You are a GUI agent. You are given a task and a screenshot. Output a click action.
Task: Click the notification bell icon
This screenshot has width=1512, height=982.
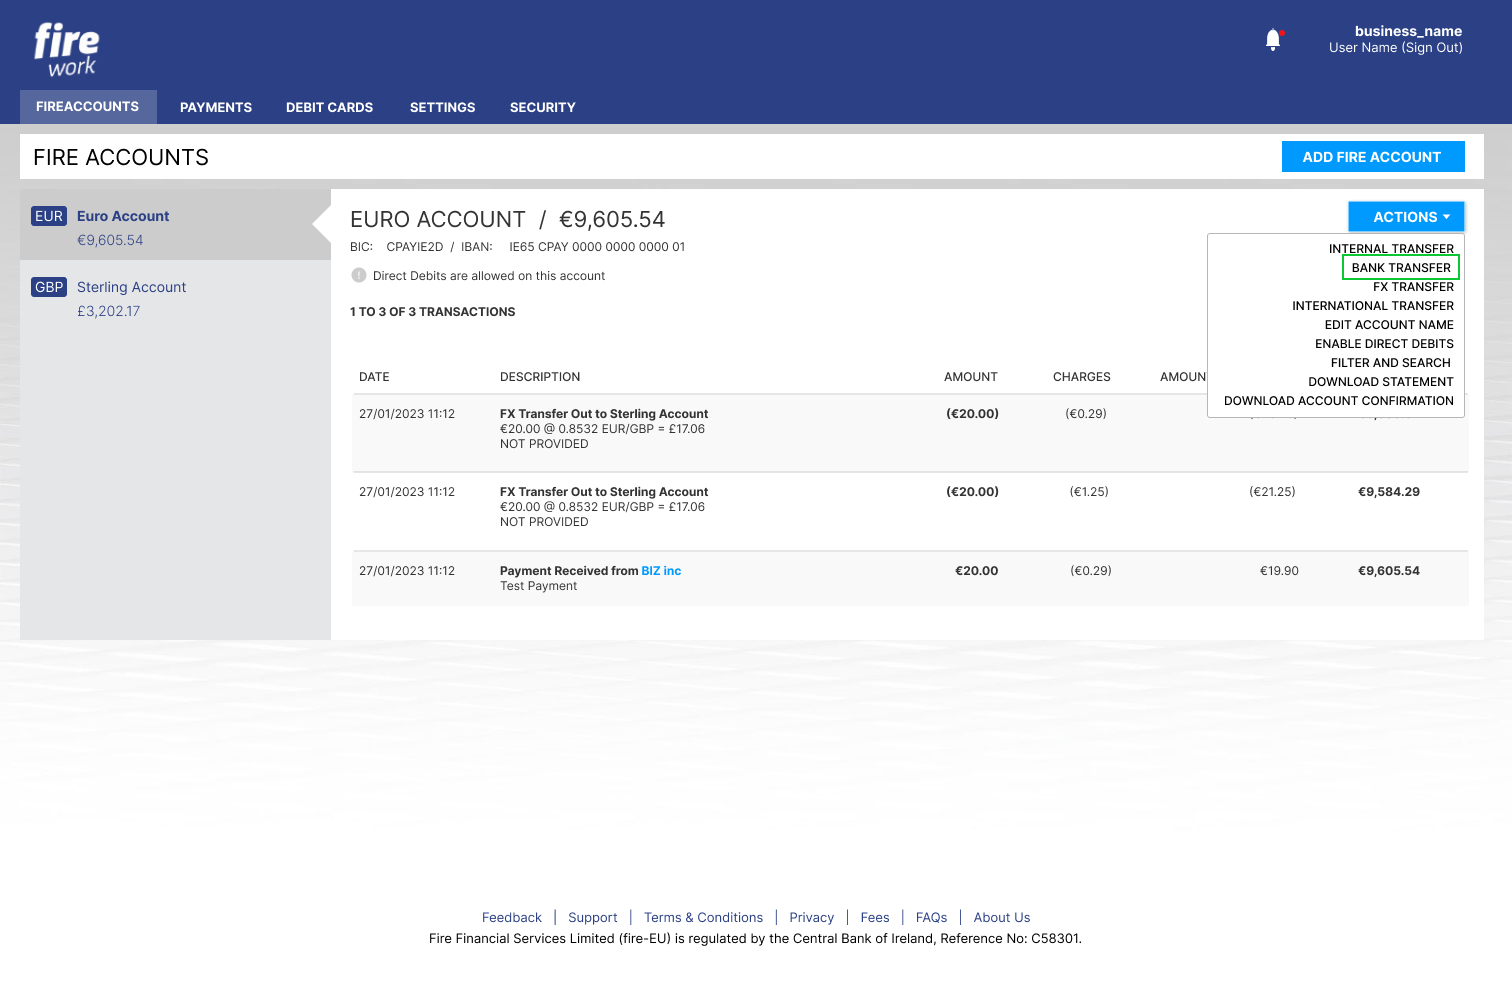[x=1273, y=40]
